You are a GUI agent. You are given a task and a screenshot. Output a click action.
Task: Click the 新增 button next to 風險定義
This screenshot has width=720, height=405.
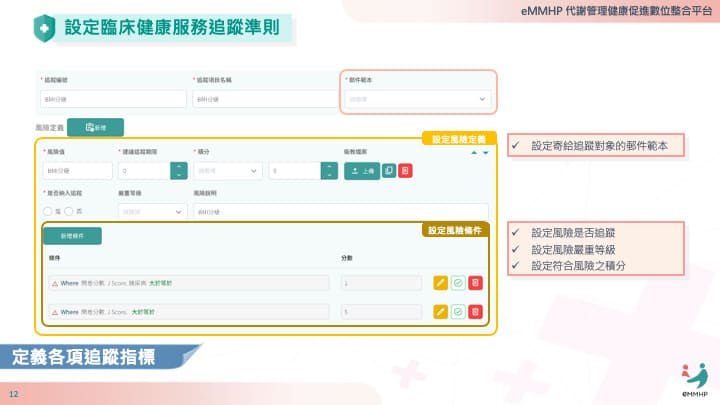pos(95,127)
